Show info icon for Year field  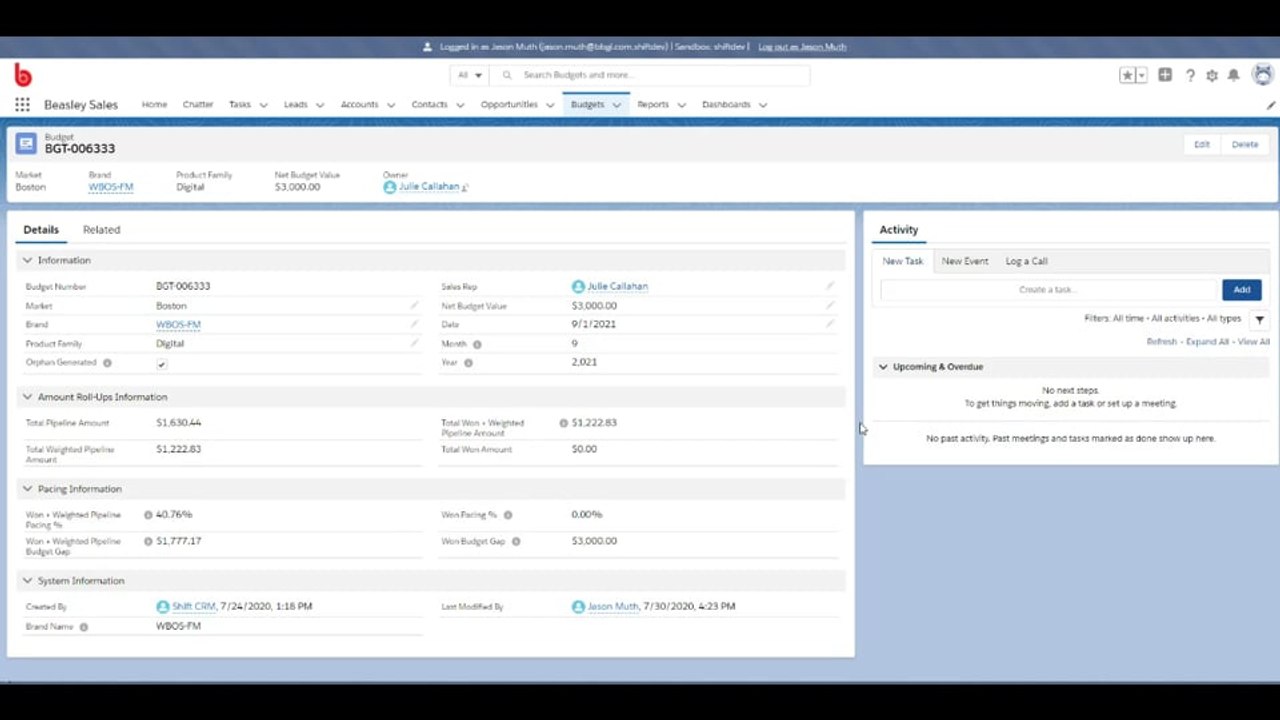pos(468,363)
